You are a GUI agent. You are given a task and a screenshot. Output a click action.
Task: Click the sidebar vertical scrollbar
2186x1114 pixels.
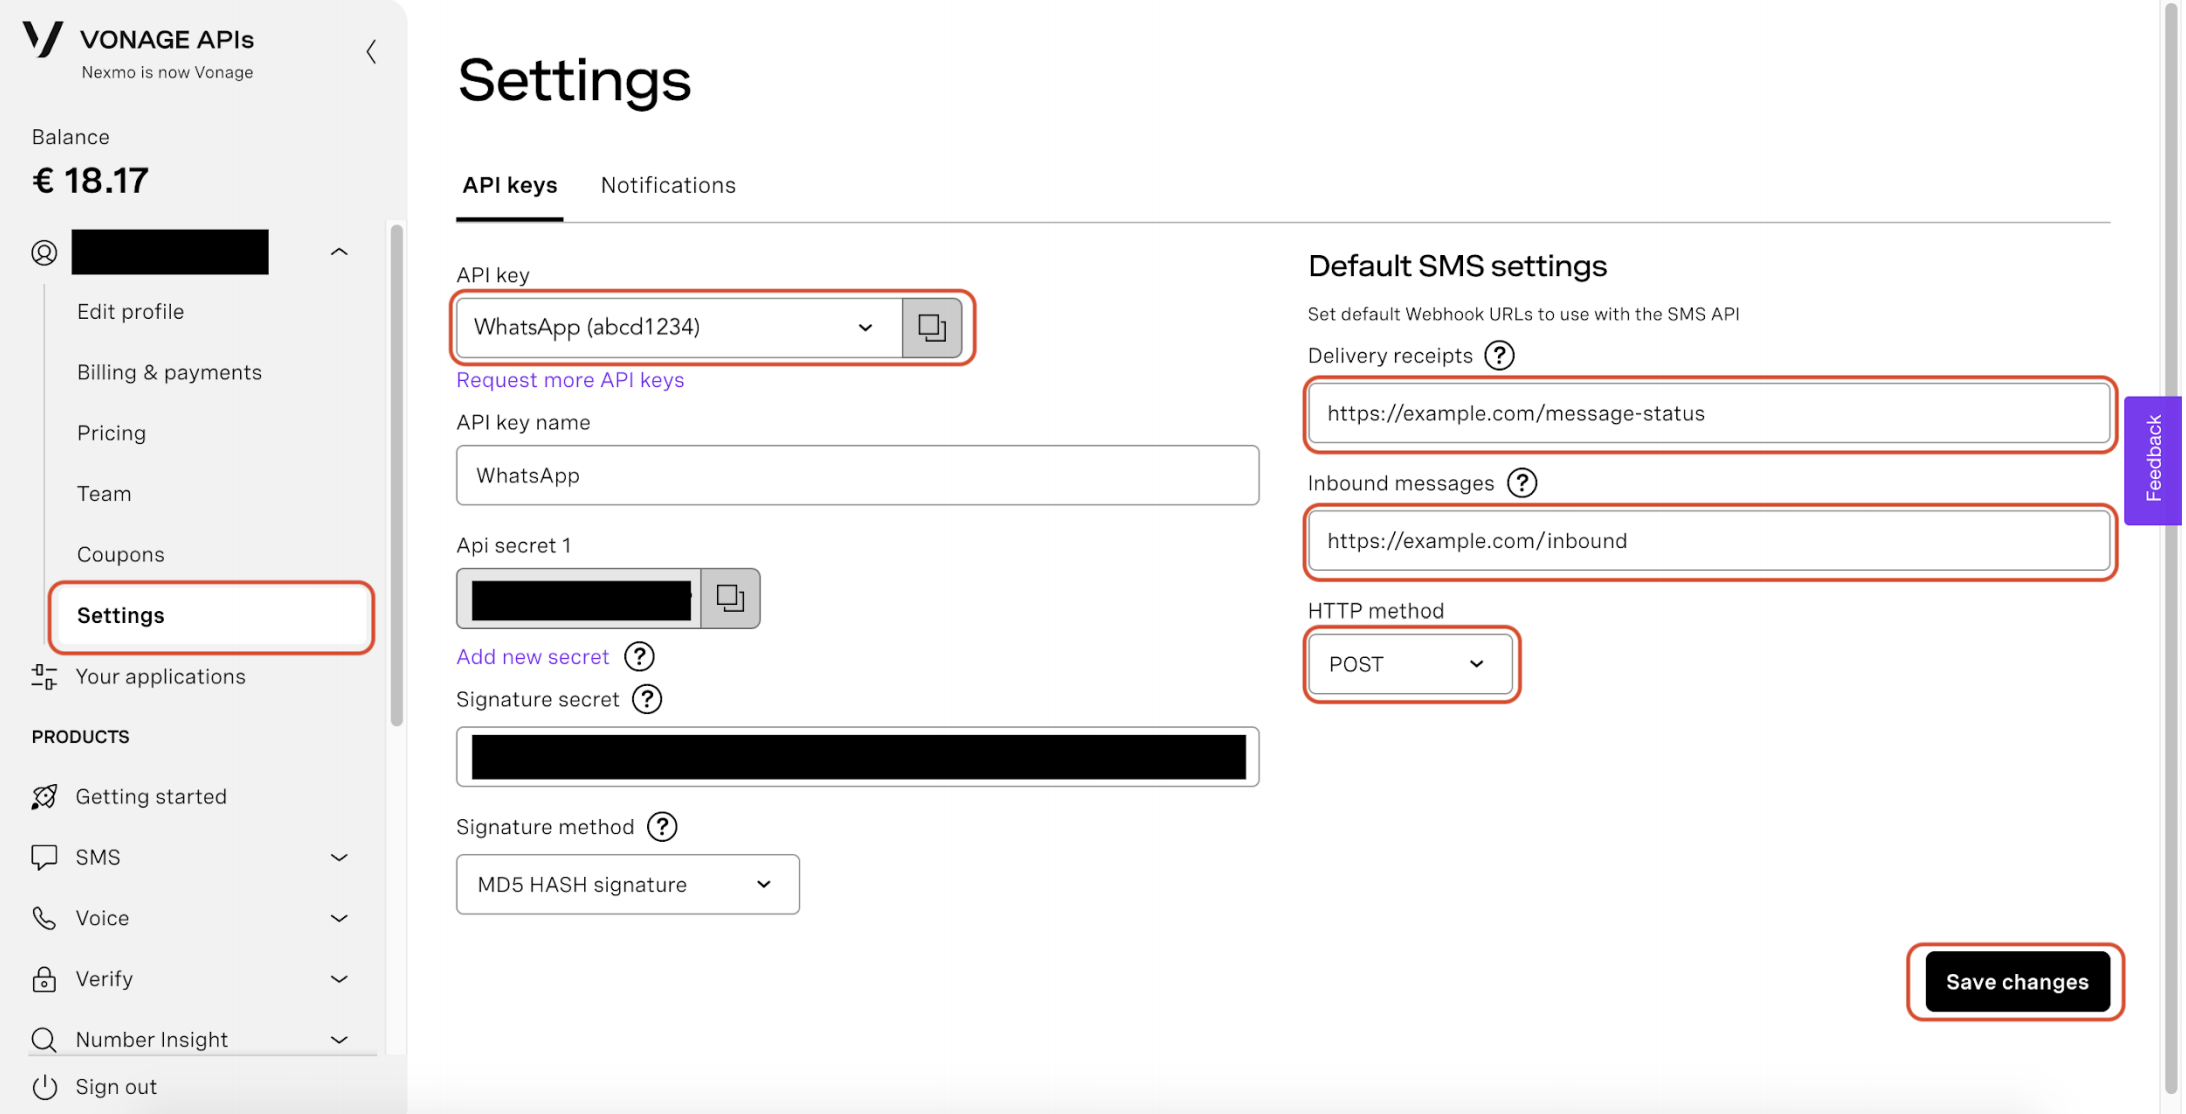(x=397, y=475)
